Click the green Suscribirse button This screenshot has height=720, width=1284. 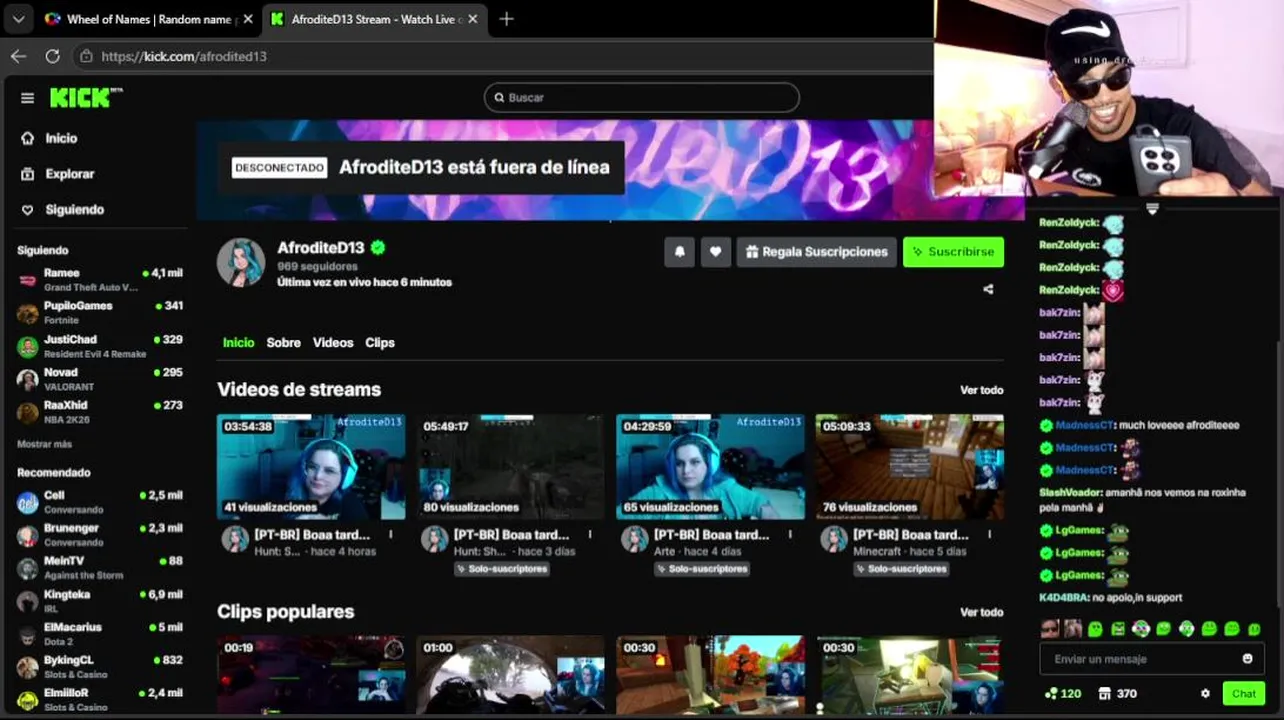click(953, 252)
